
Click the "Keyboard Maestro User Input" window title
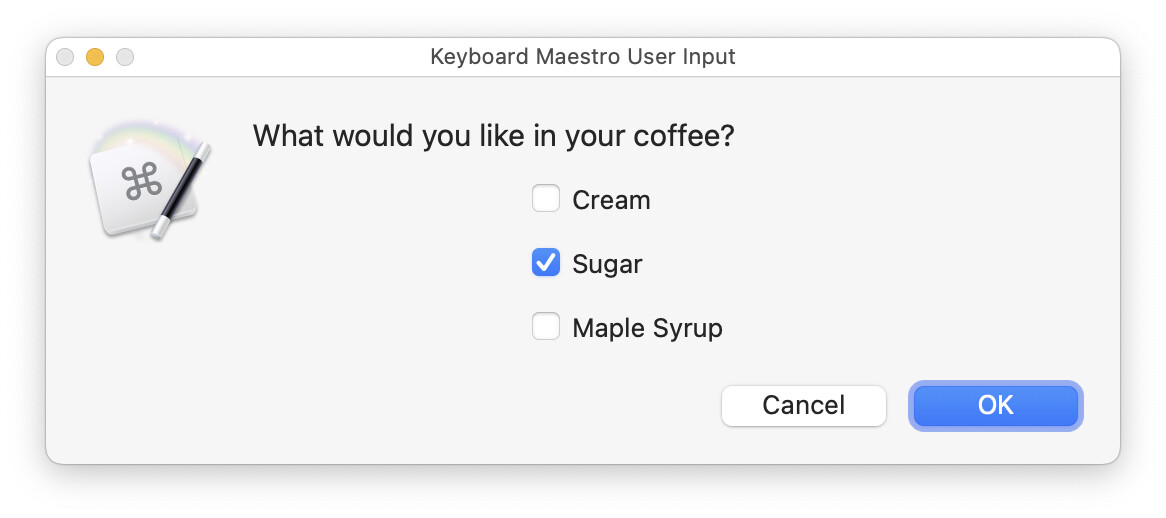[582, 57]
